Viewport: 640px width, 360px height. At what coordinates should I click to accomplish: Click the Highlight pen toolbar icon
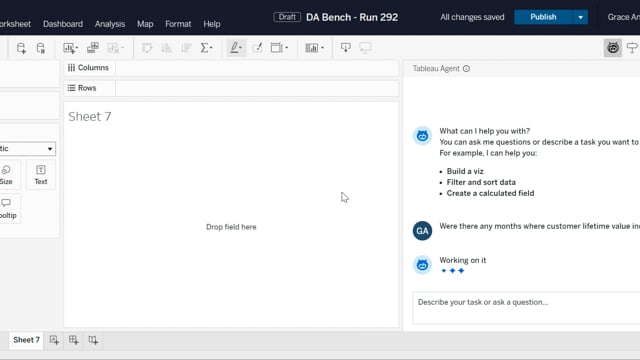point(236,48)
